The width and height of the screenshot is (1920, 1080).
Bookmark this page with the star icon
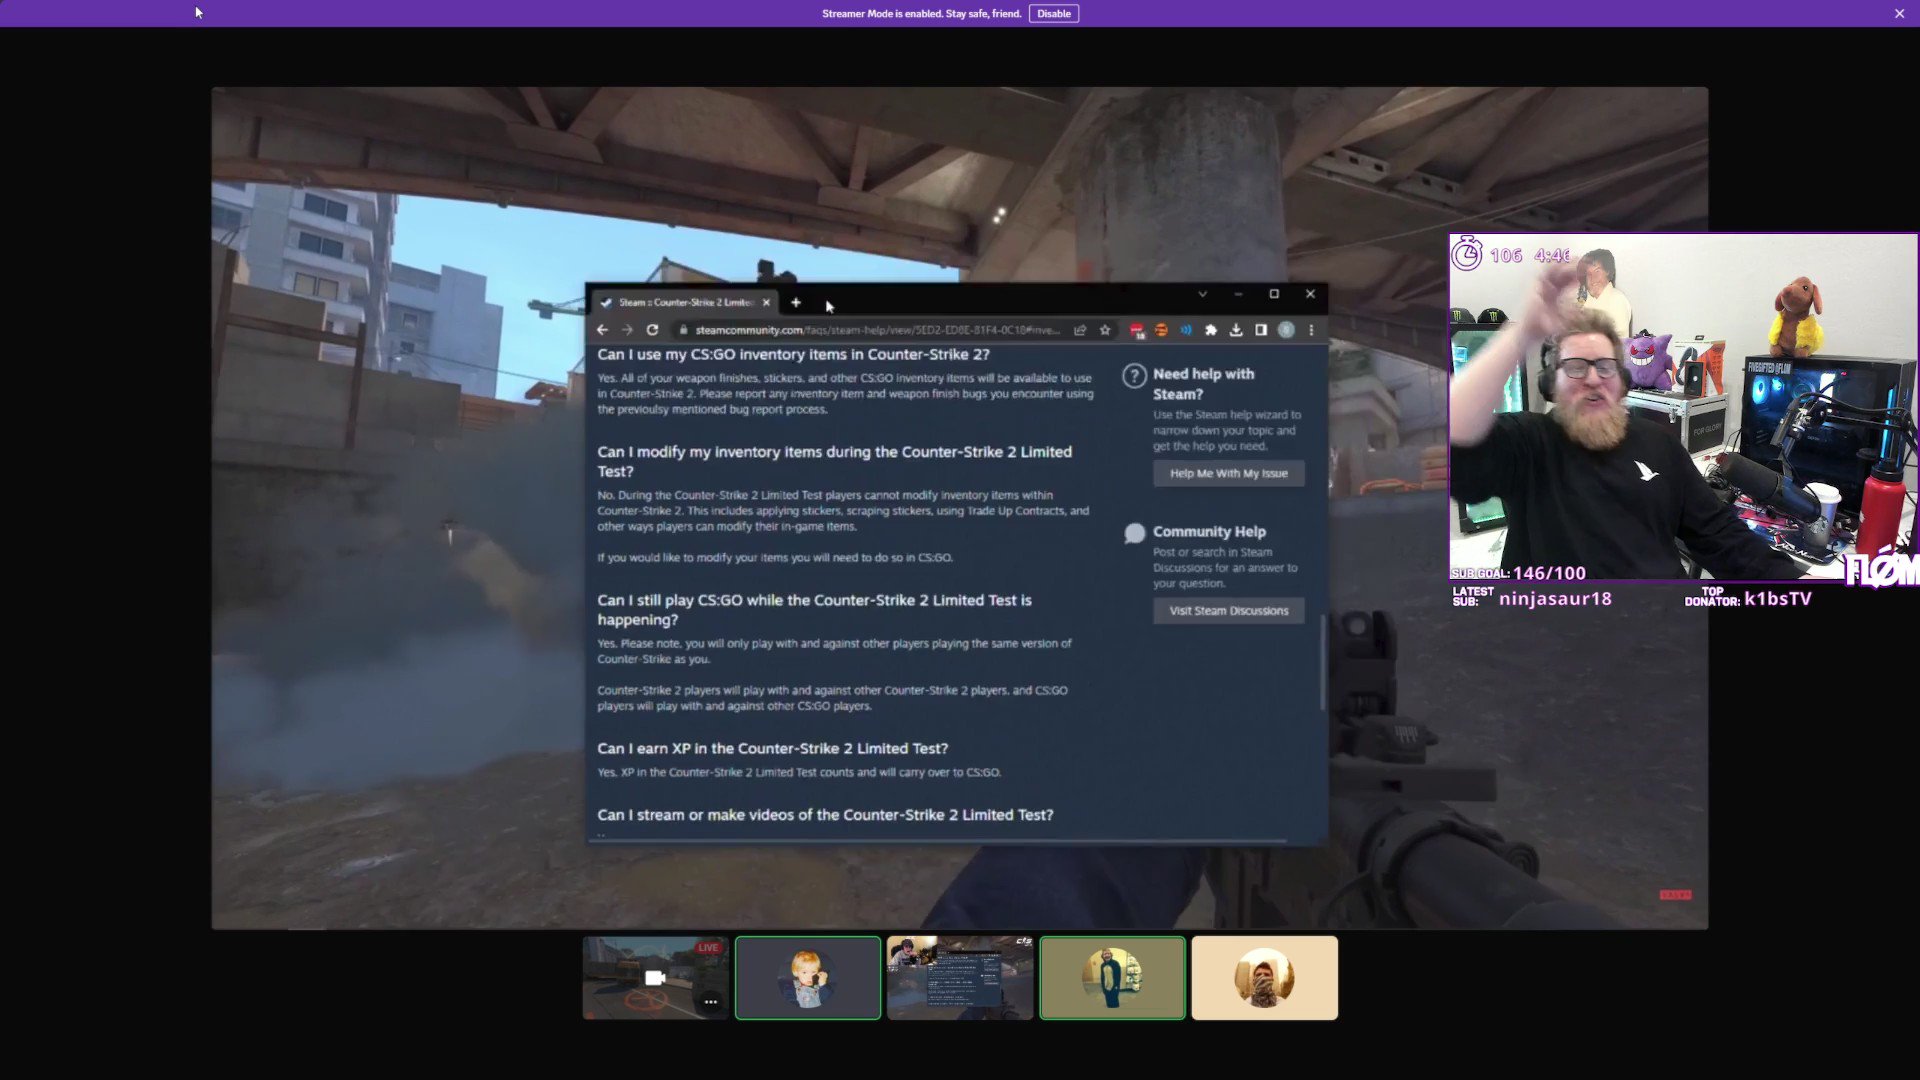(x=1105, y=330)
